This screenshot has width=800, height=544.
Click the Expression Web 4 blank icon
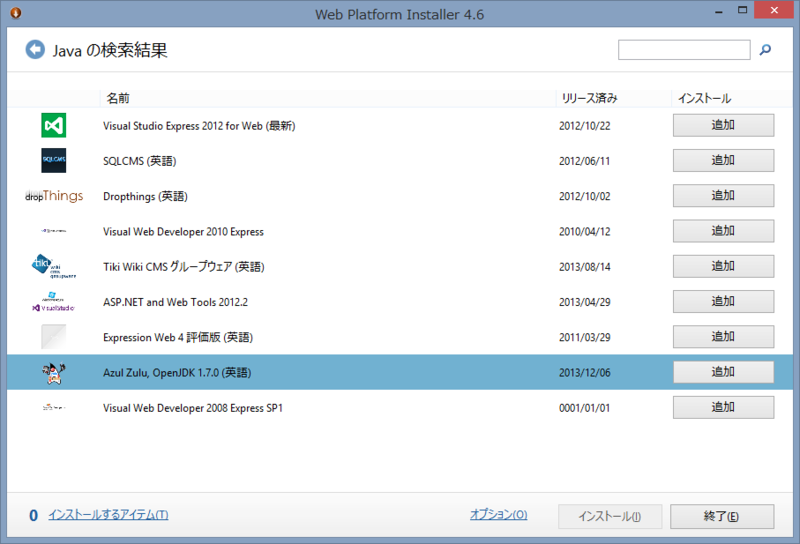(54, 337)
